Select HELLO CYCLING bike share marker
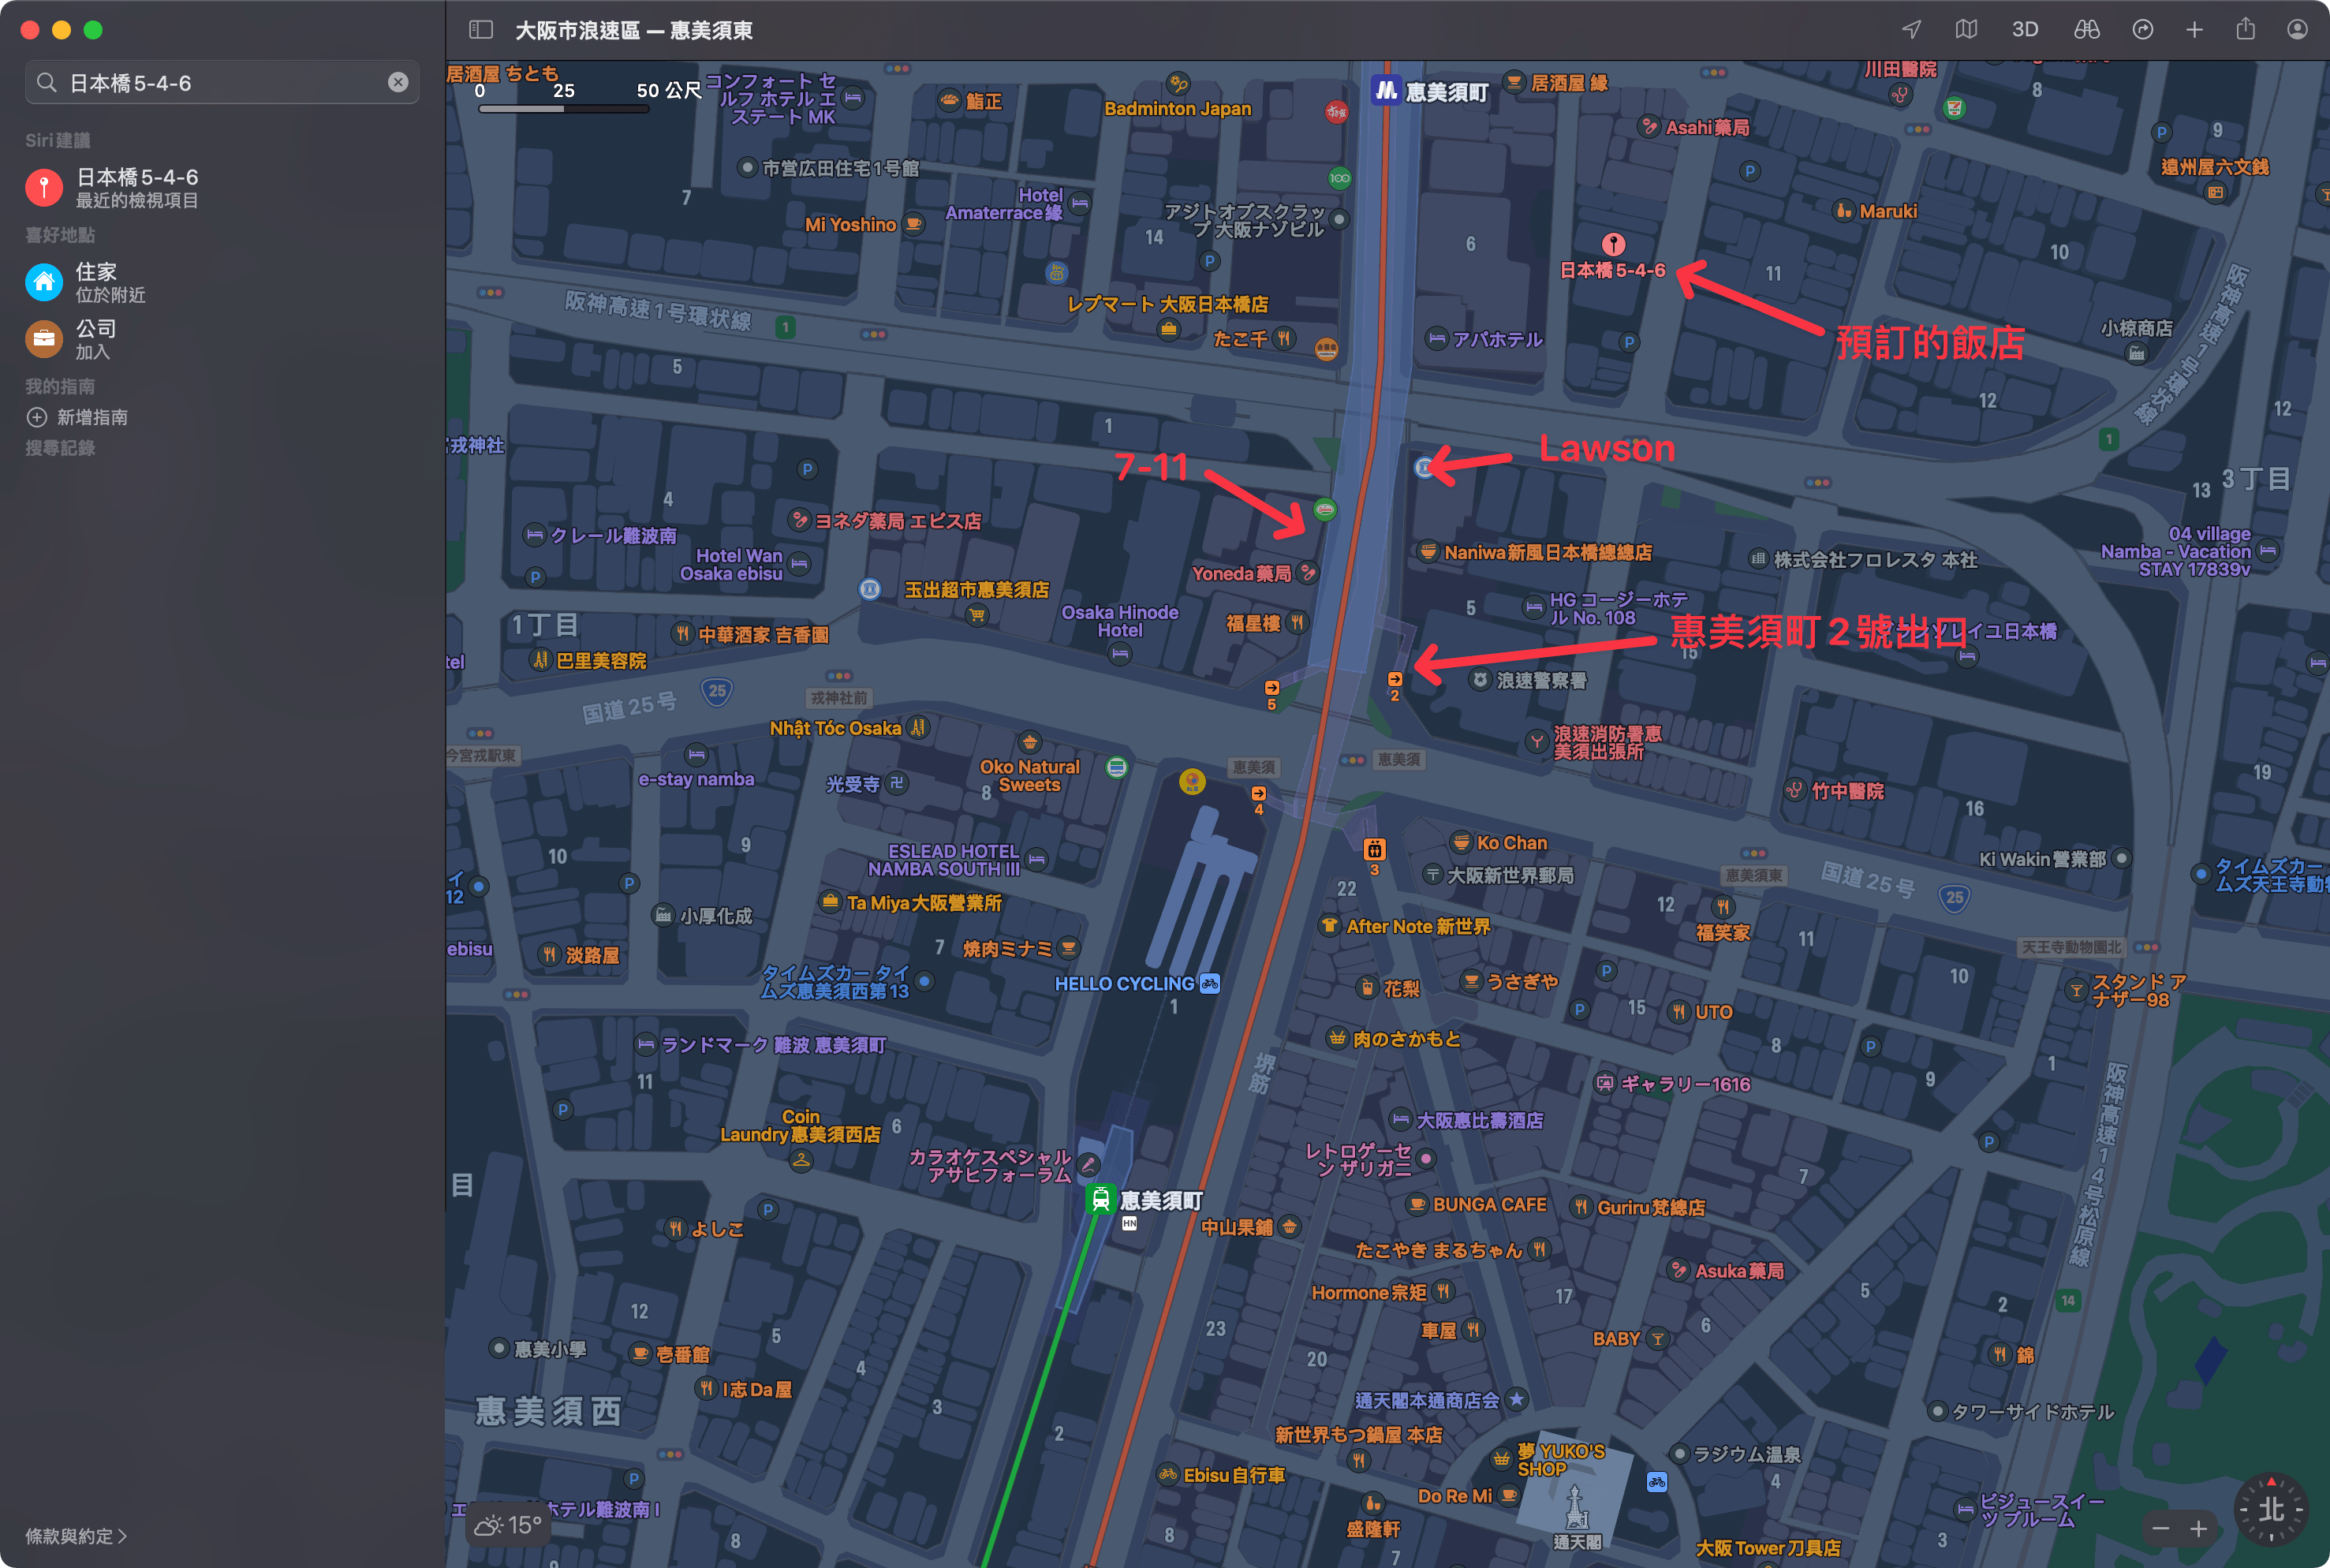Screen dimensions: 2330x1568 [x=1210, y=983]
